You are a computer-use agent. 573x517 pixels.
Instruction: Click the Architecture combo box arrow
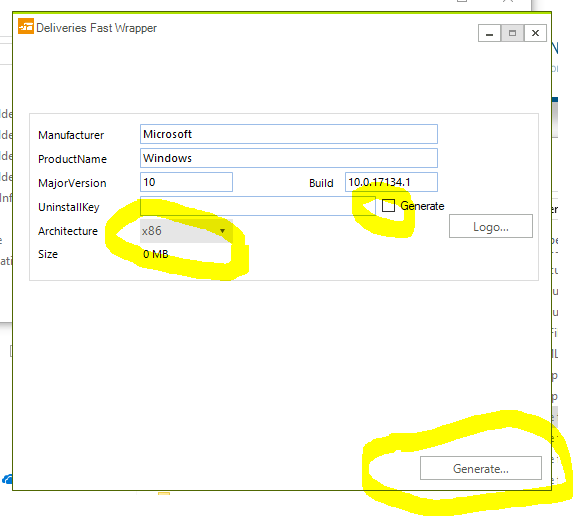(x=222, y=231)
